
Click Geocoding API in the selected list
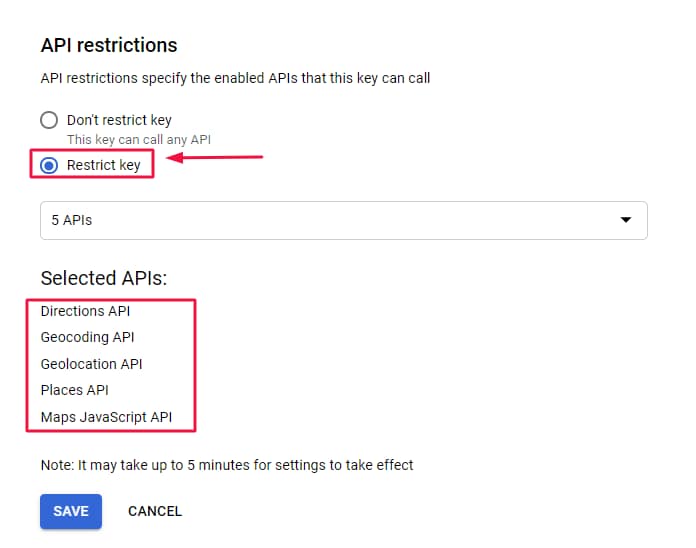point(87,337)
